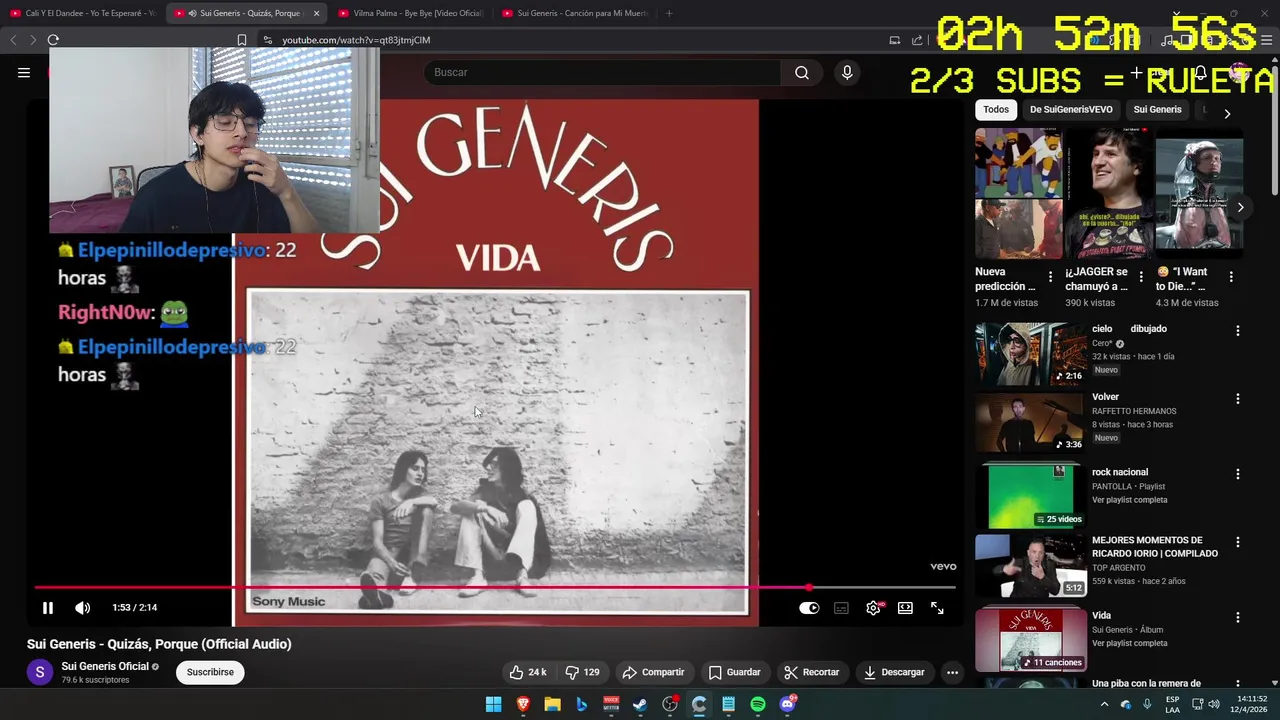Download the video via Descargar
The width and height of the screenshot is (1280, 720).
coord(894,672)
